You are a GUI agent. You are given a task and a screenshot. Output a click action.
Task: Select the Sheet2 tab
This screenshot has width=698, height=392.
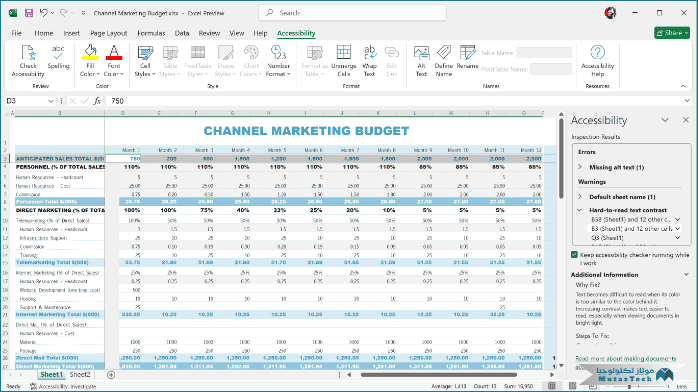point(80,375)
